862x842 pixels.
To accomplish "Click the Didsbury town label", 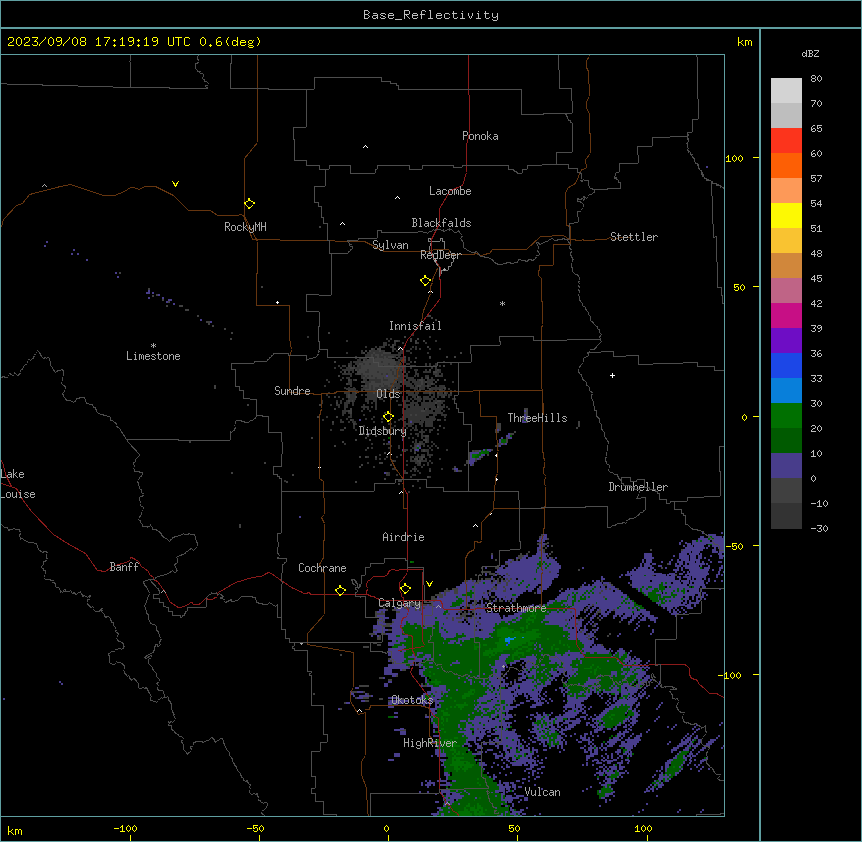I will 383,431.
